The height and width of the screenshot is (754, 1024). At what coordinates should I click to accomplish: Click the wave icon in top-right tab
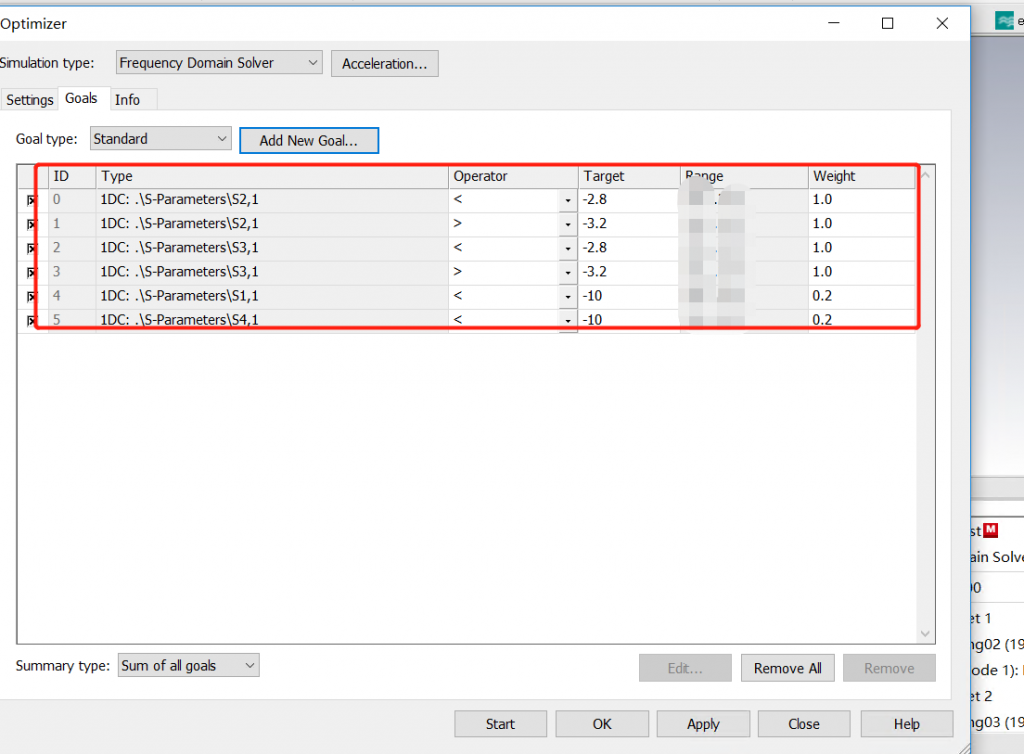[x=1004, y=20]
